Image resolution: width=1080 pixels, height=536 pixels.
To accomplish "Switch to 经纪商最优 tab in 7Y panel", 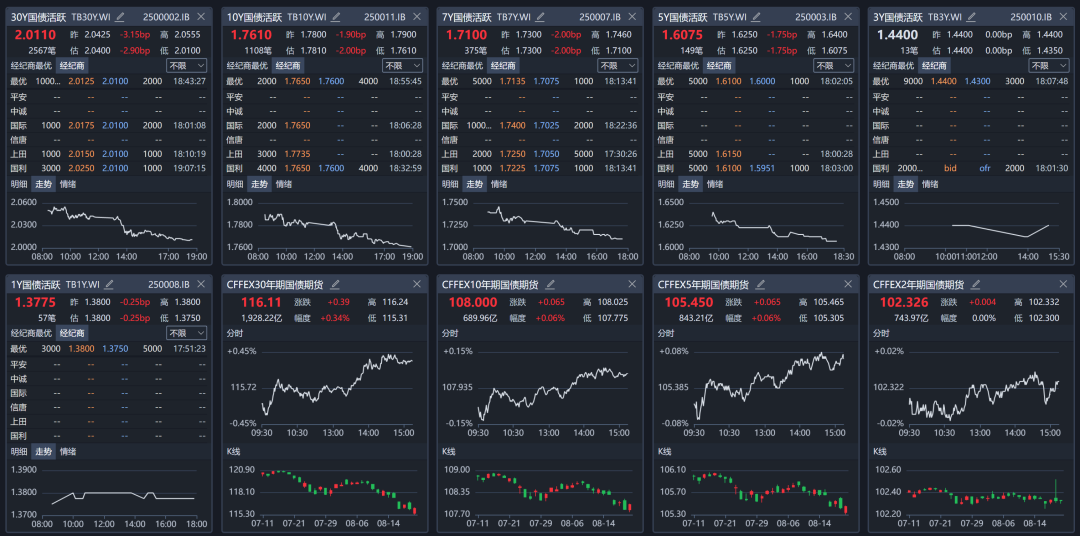I will pos(464,65).
